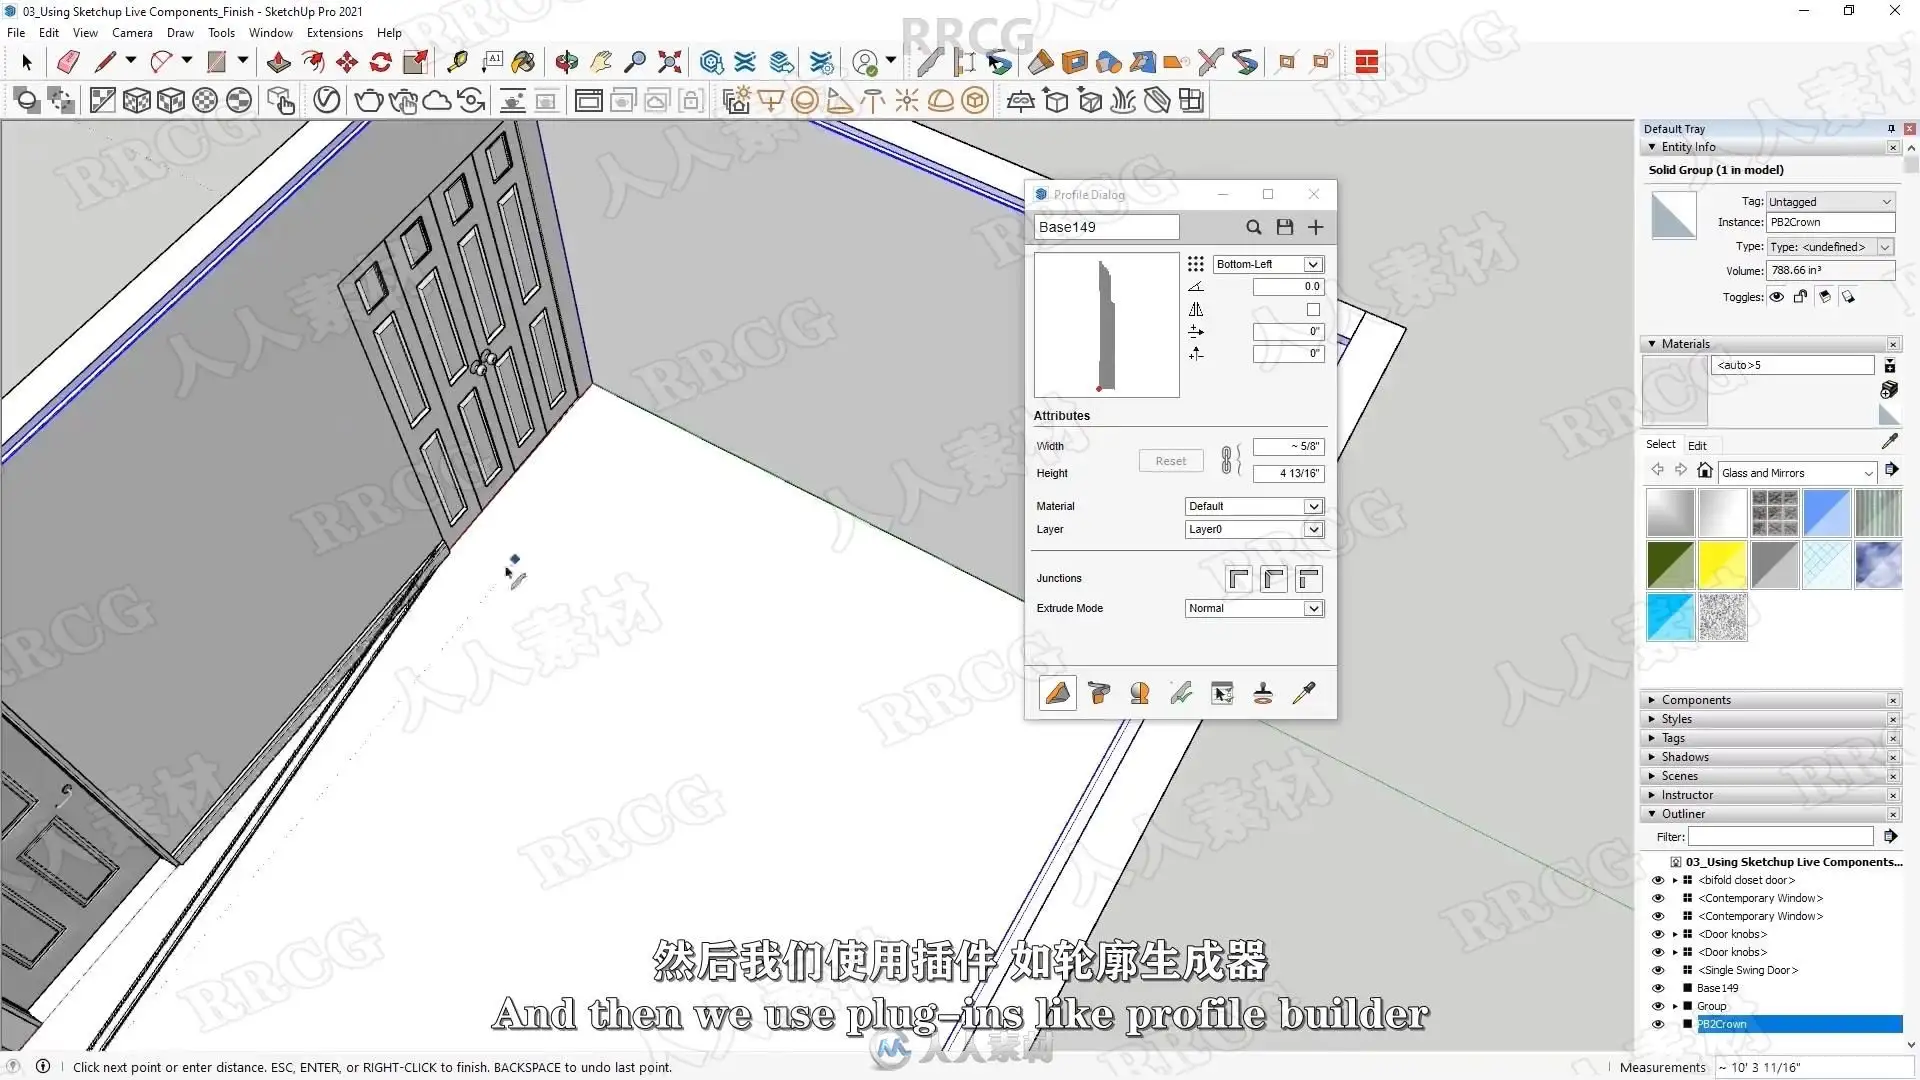Select Base149 in the Outliner list

[1717, 989]
